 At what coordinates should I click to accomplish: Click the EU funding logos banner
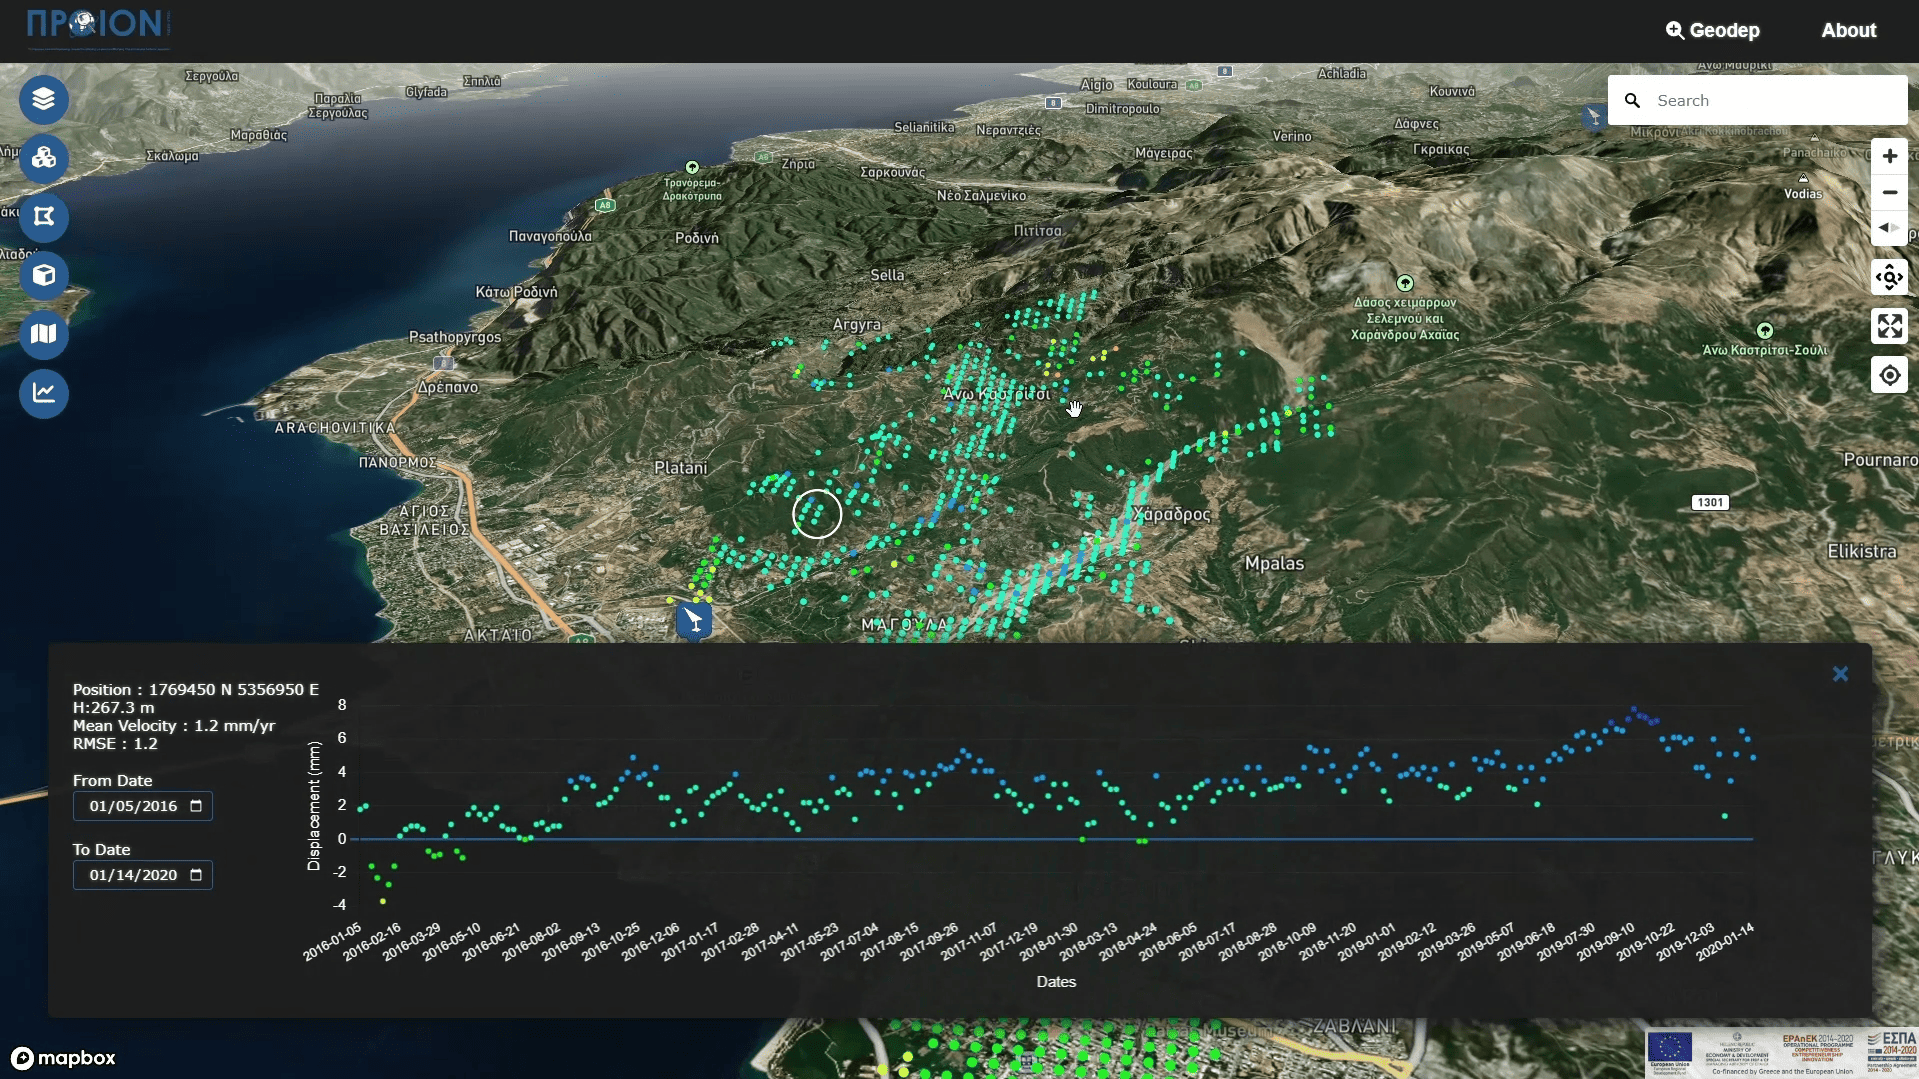[1781, 1054]
